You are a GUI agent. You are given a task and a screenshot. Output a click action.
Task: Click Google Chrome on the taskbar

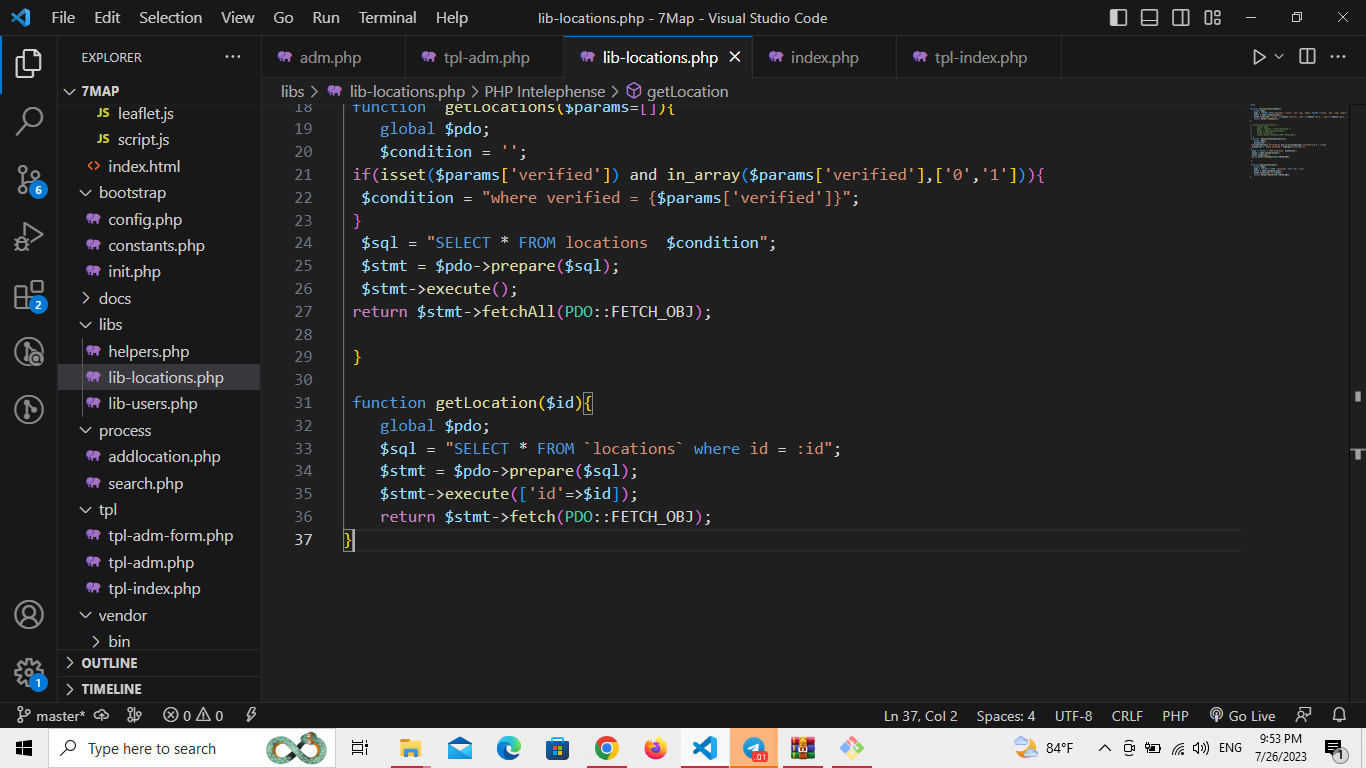point(606,747)
